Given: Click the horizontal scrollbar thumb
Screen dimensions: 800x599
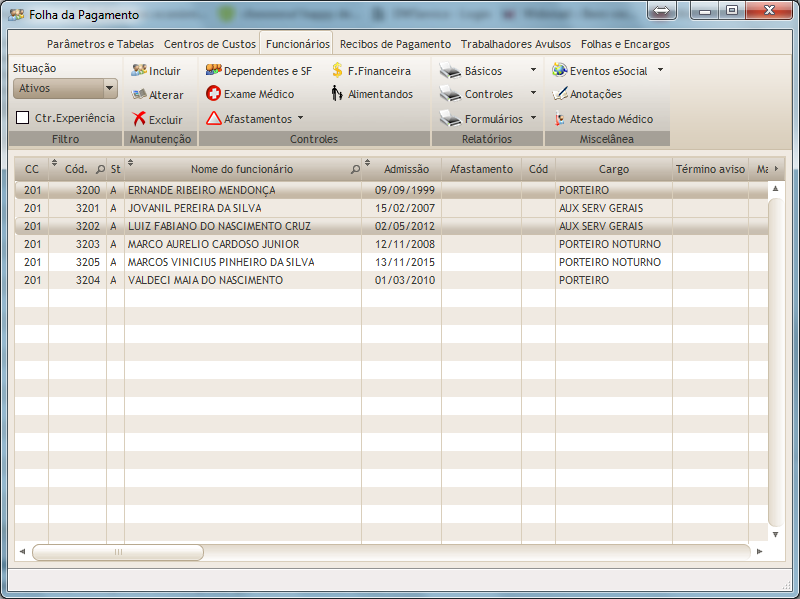Looking at the screenshot, I should click(x=118, y=552).
